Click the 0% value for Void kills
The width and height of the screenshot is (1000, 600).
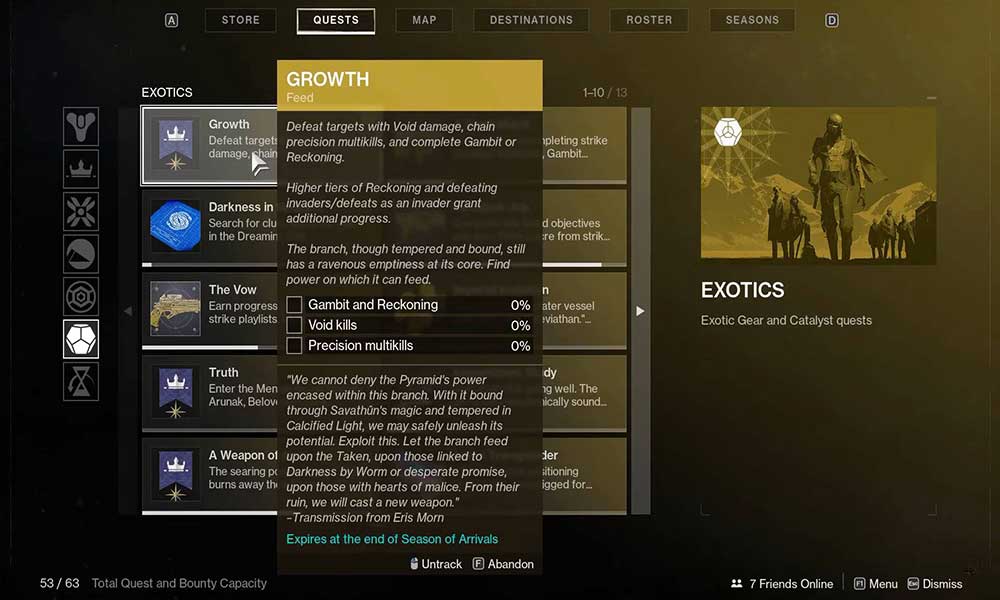pyautogui.click(x=520, y=325)
